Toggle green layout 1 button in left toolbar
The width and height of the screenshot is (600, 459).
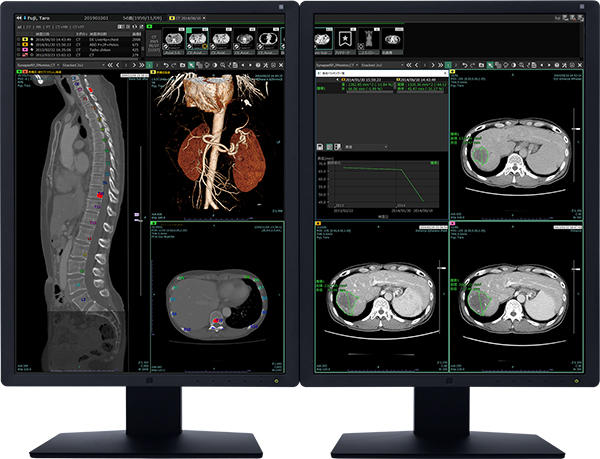click(149, 65)
